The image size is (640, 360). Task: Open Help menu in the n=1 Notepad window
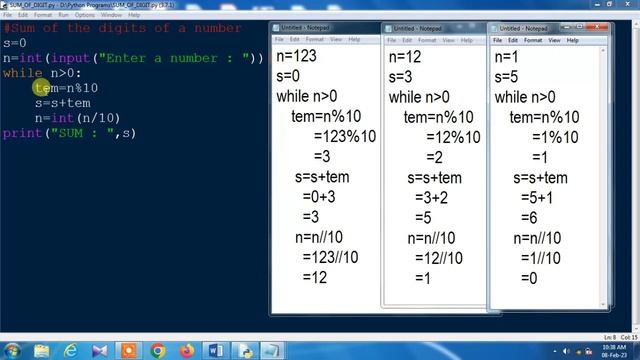573,40
